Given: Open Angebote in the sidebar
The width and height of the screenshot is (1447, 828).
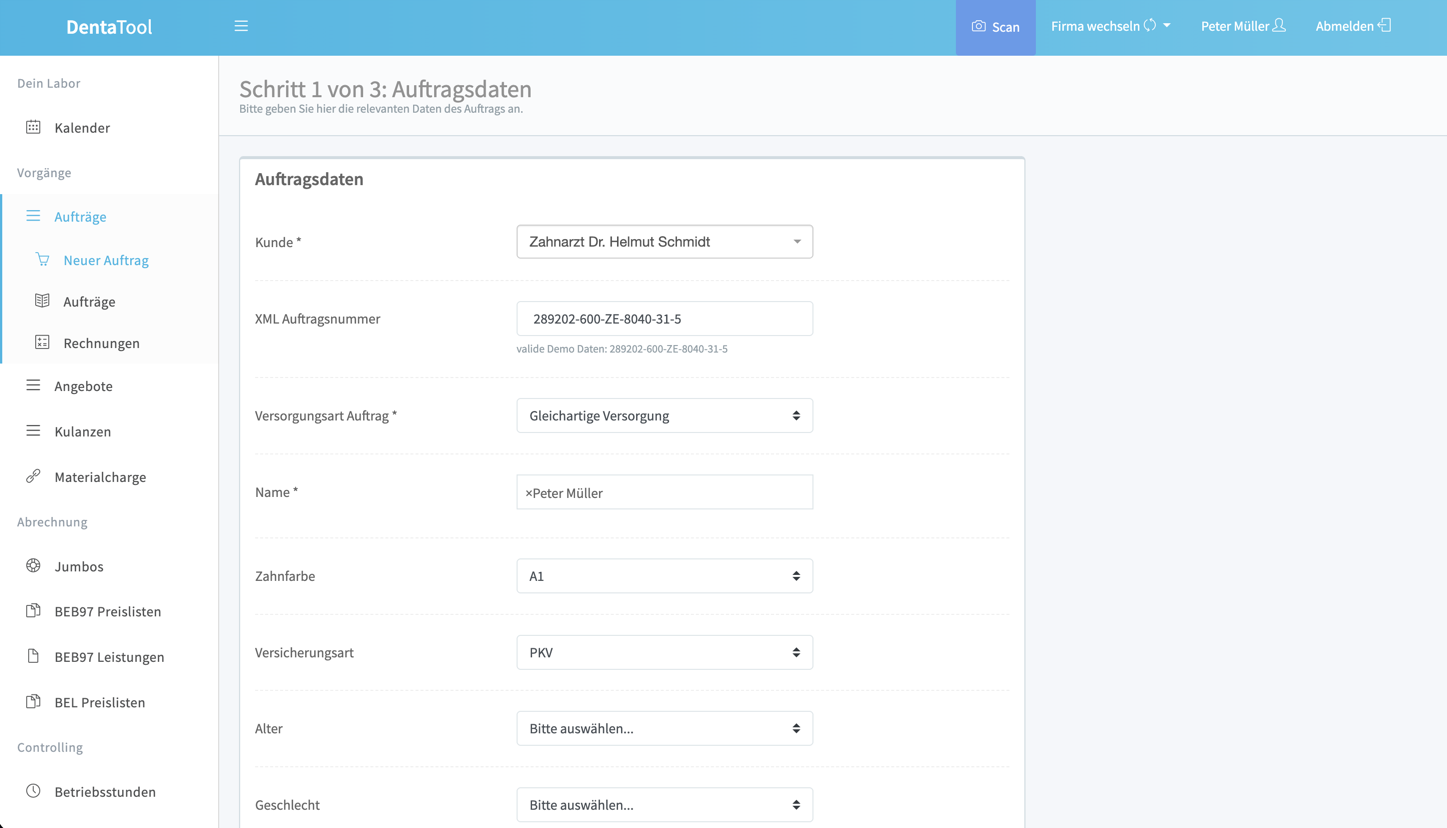Looking at the screenshot, I should pos(83,386).
